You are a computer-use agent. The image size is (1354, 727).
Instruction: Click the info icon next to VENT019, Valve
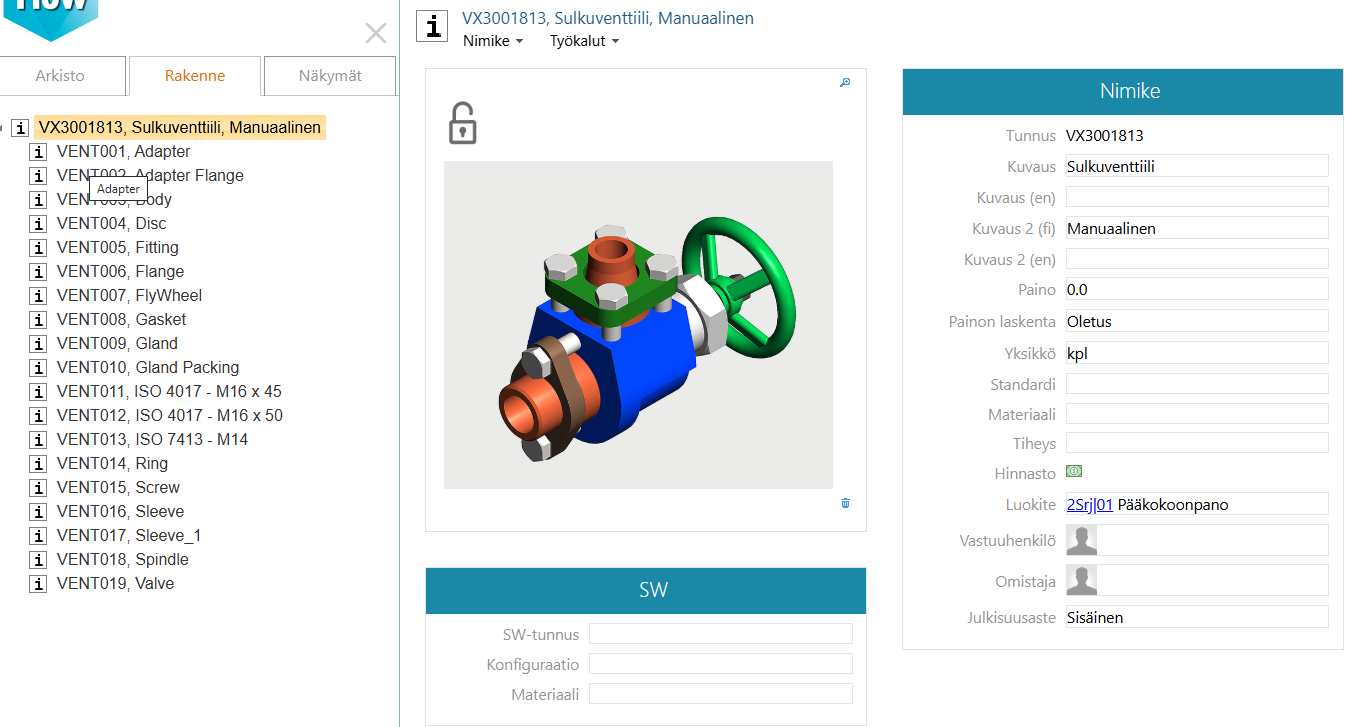pyautogui.click(x=38, y=584)
